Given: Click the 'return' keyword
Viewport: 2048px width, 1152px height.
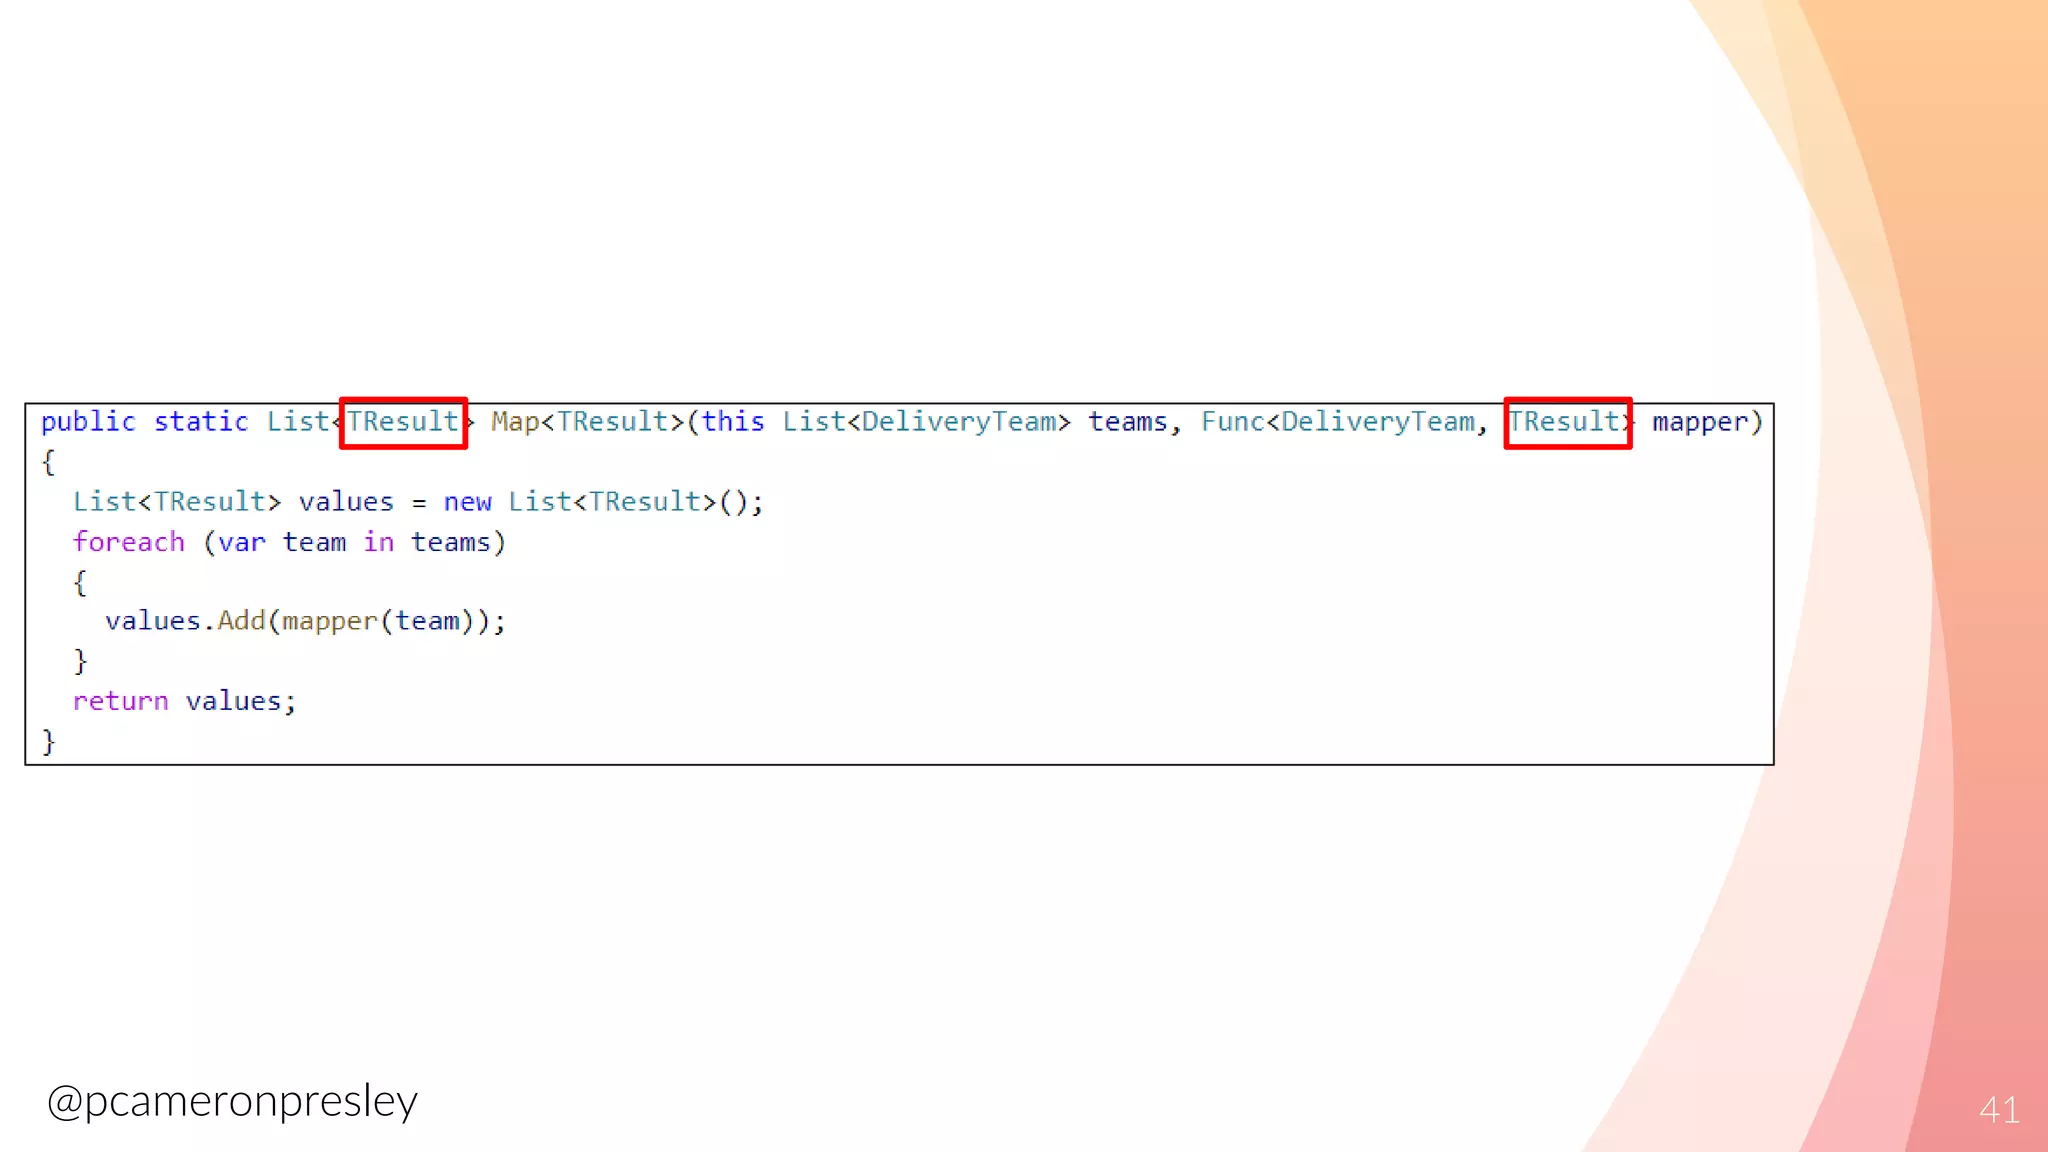Looking at the screenshot, I should point(121,701).
